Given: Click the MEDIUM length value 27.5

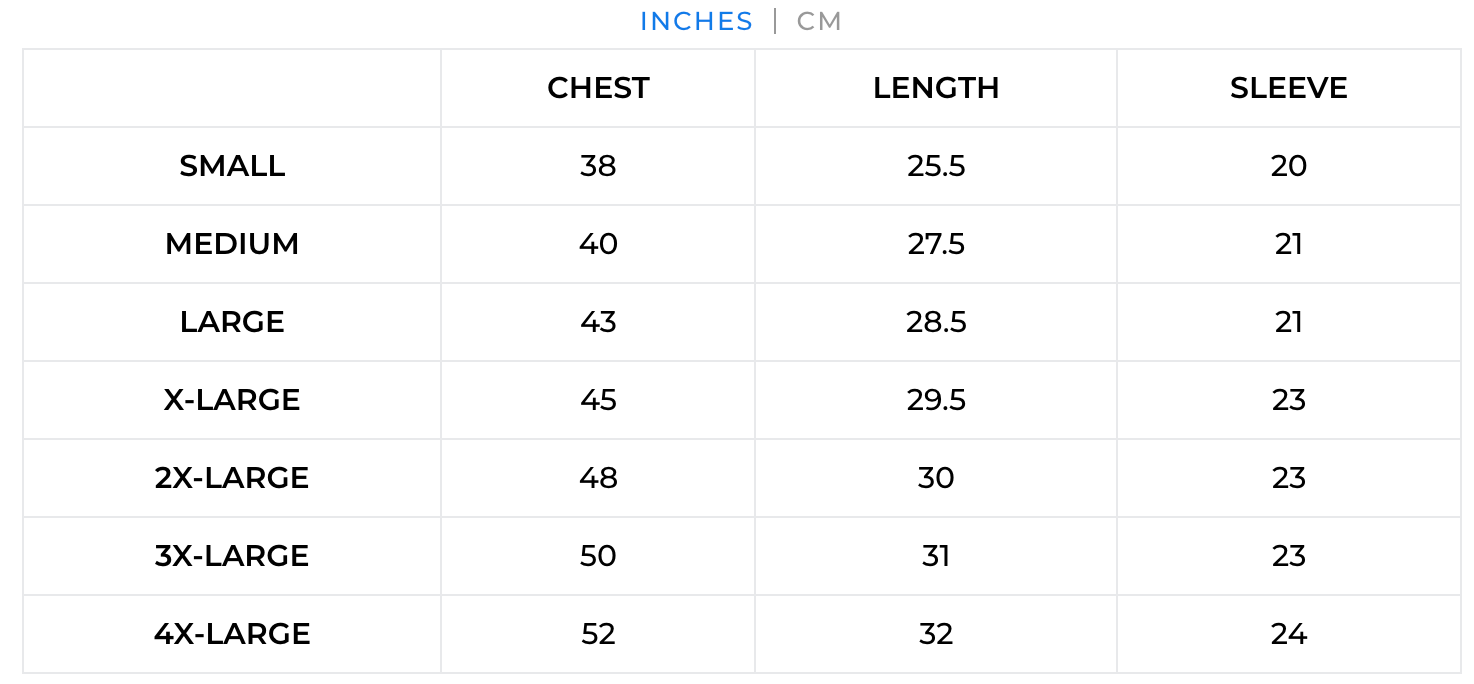Looking at the screenshot, I should point(936,244).
